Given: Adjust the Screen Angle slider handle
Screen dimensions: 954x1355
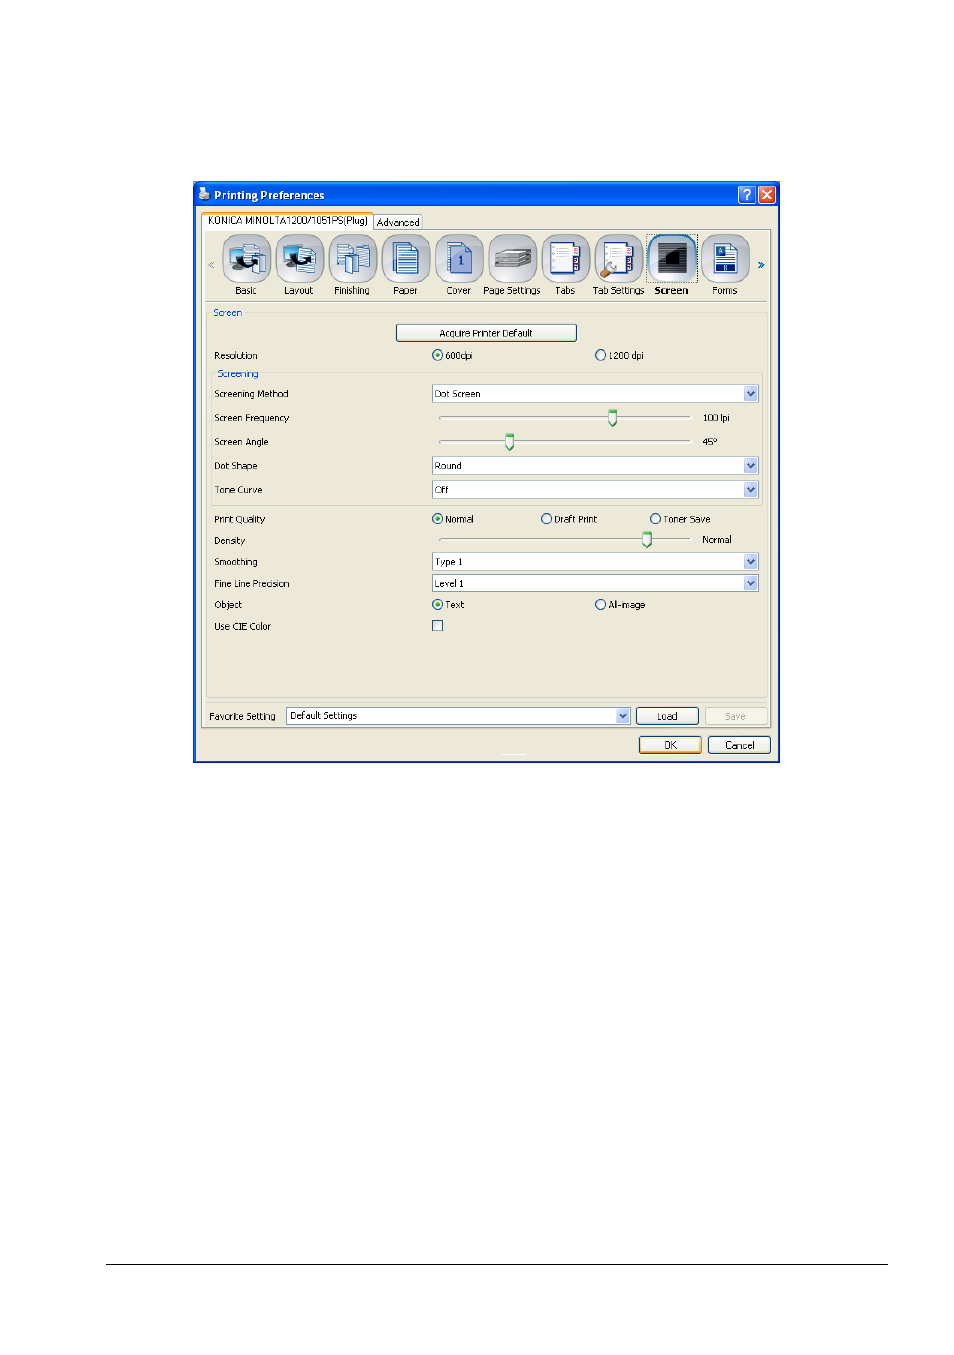Looking at the screenshot, I should coord(510,442).
